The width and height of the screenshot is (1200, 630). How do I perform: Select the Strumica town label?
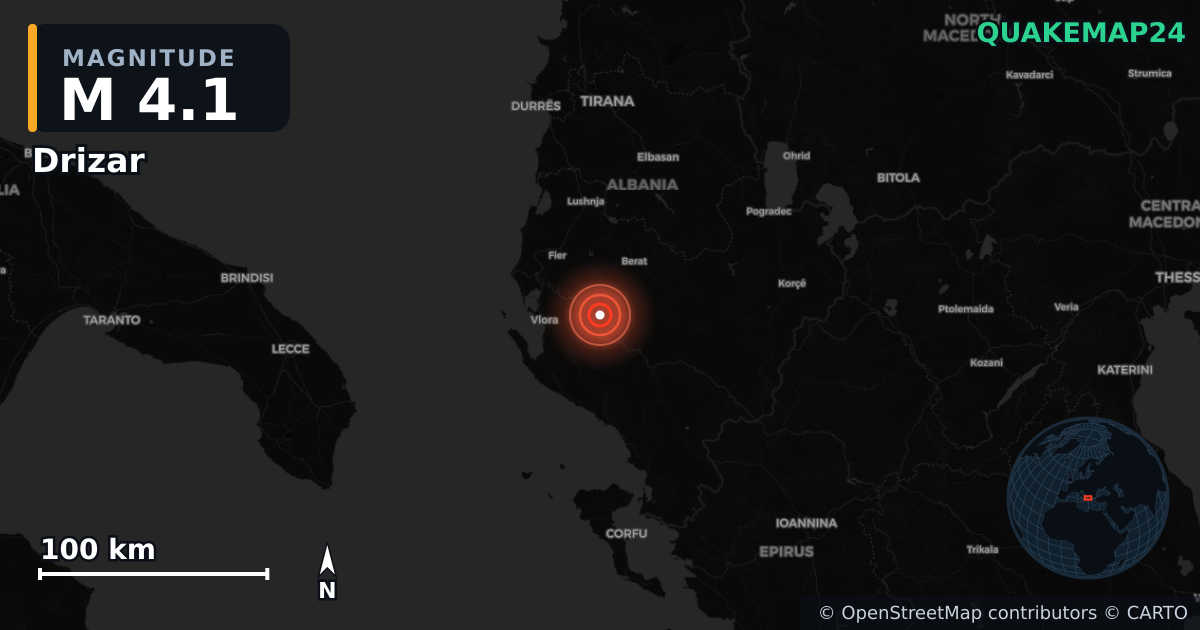click(x=1149, y=73)
